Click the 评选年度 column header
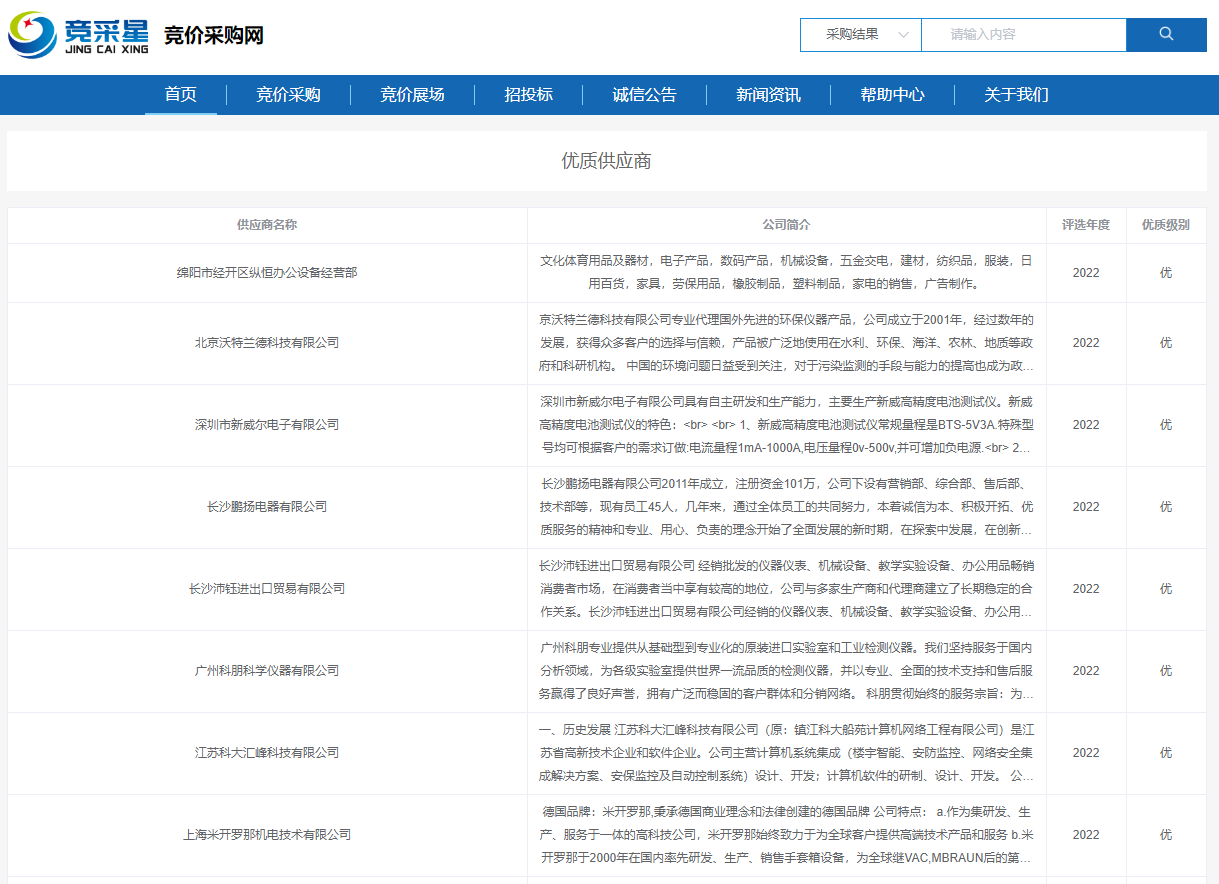Screen dimensions: 1219x884 [1085, 225]
